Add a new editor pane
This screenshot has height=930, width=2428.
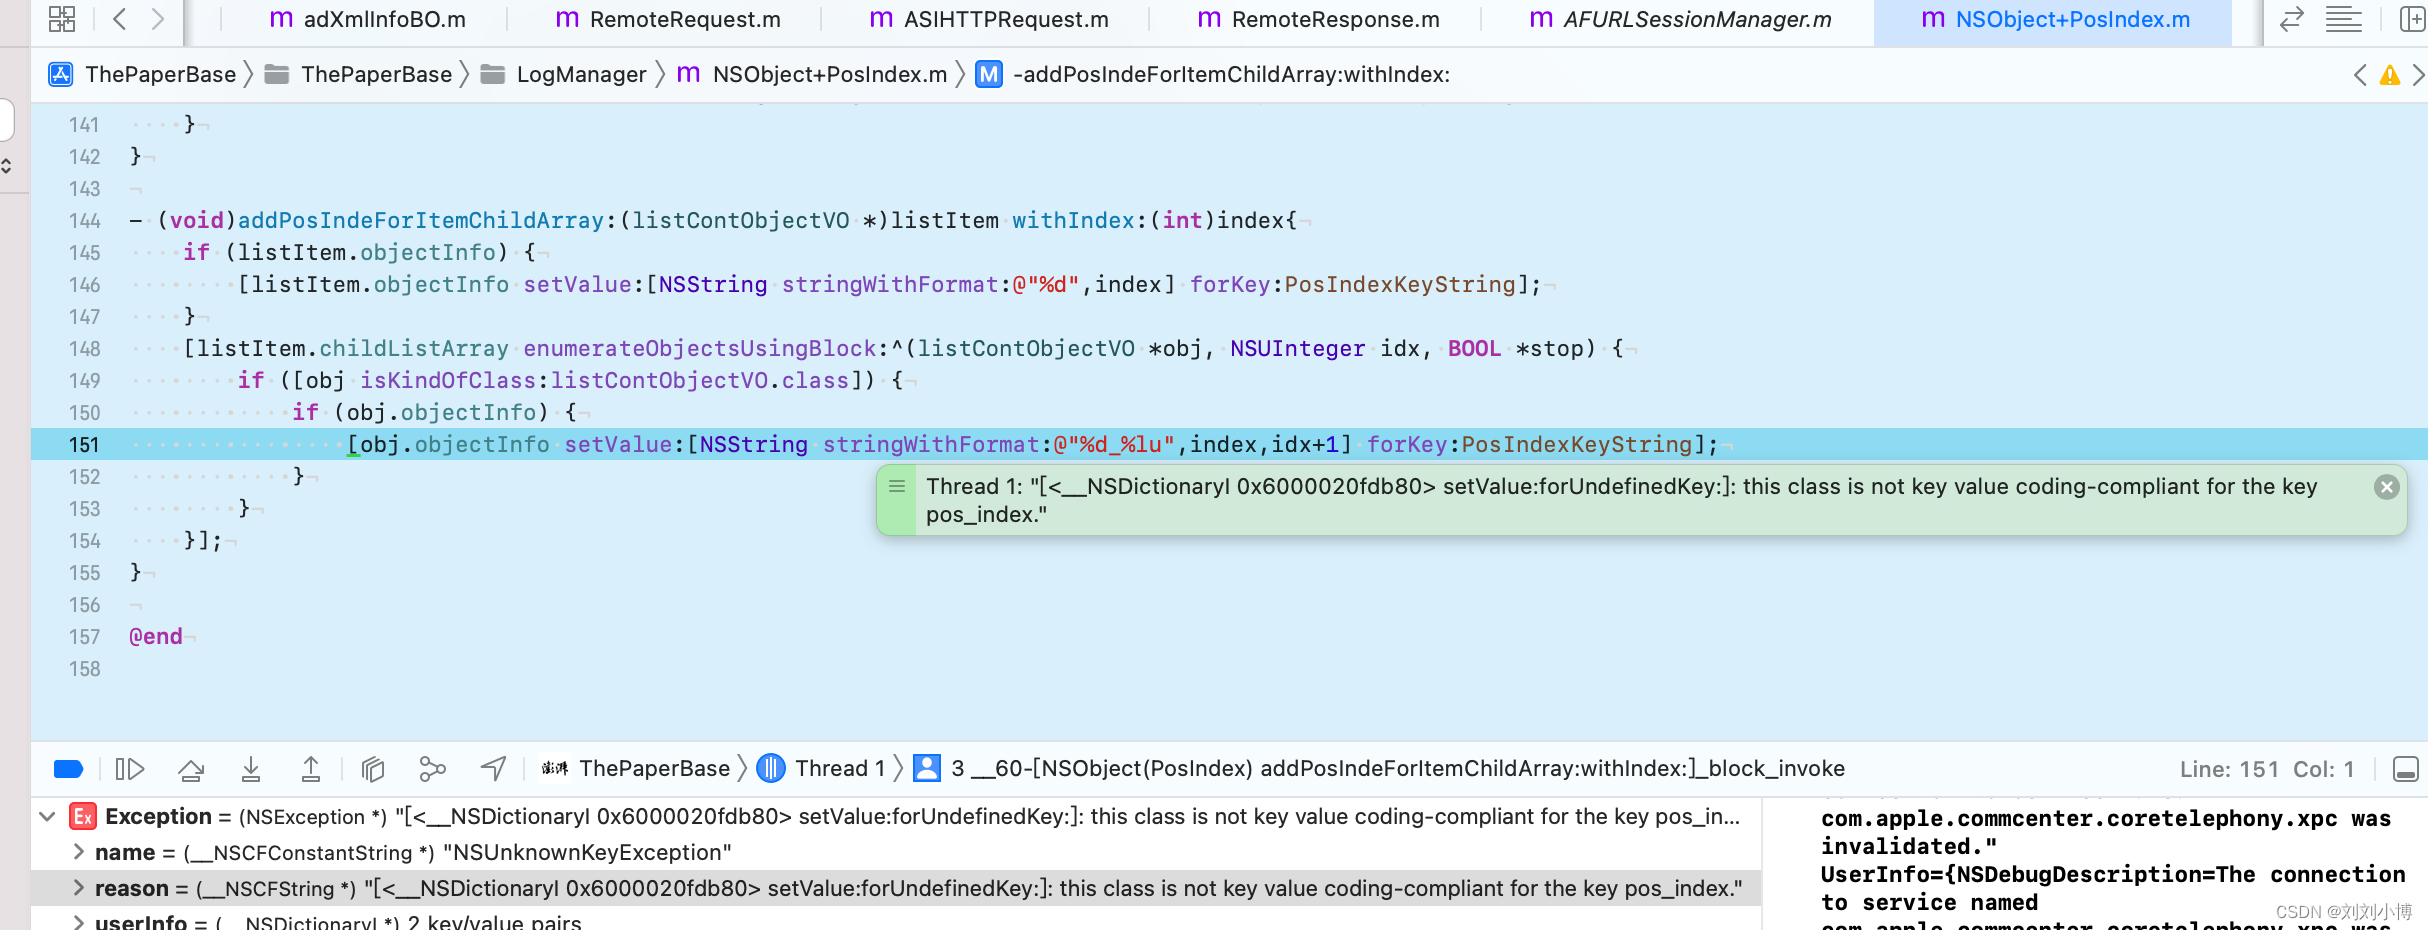coord(2412,19)
